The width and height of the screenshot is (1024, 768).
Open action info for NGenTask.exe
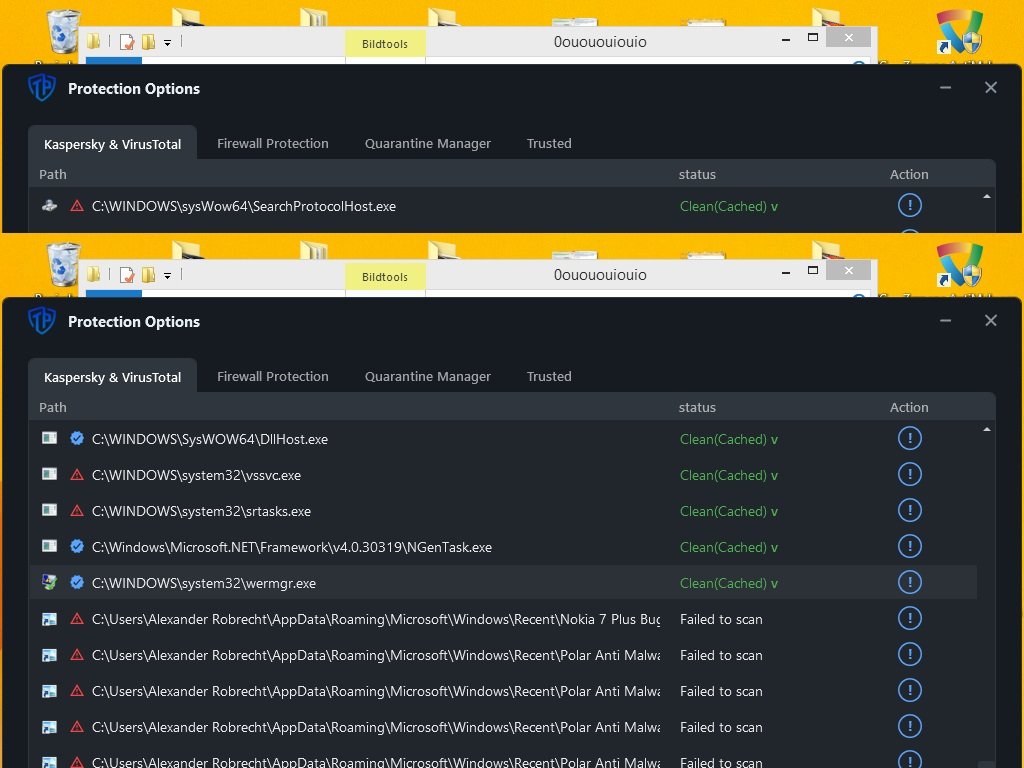pyautogui.click(x=910, y=546)
